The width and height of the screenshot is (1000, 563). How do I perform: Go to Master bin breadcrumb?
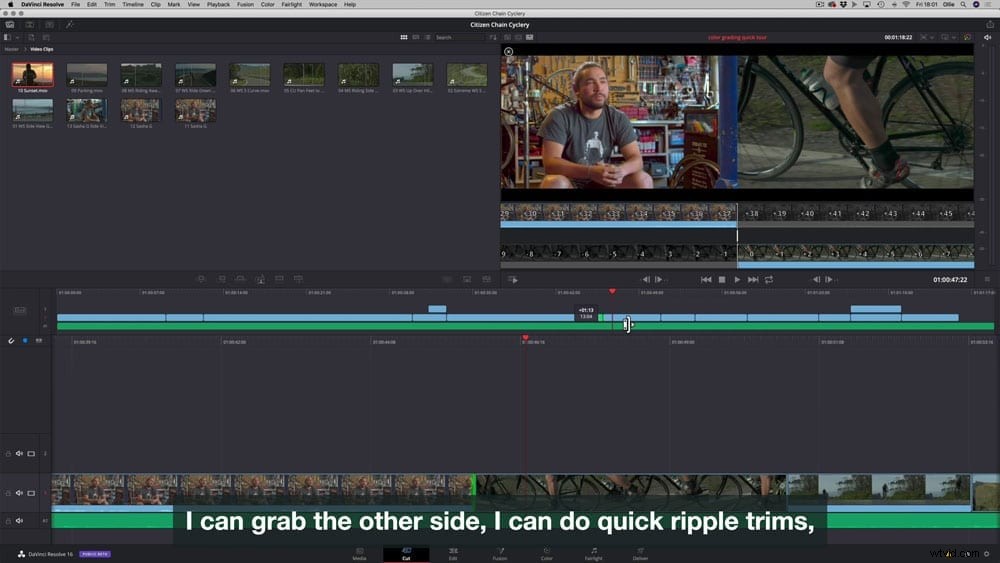11,49
